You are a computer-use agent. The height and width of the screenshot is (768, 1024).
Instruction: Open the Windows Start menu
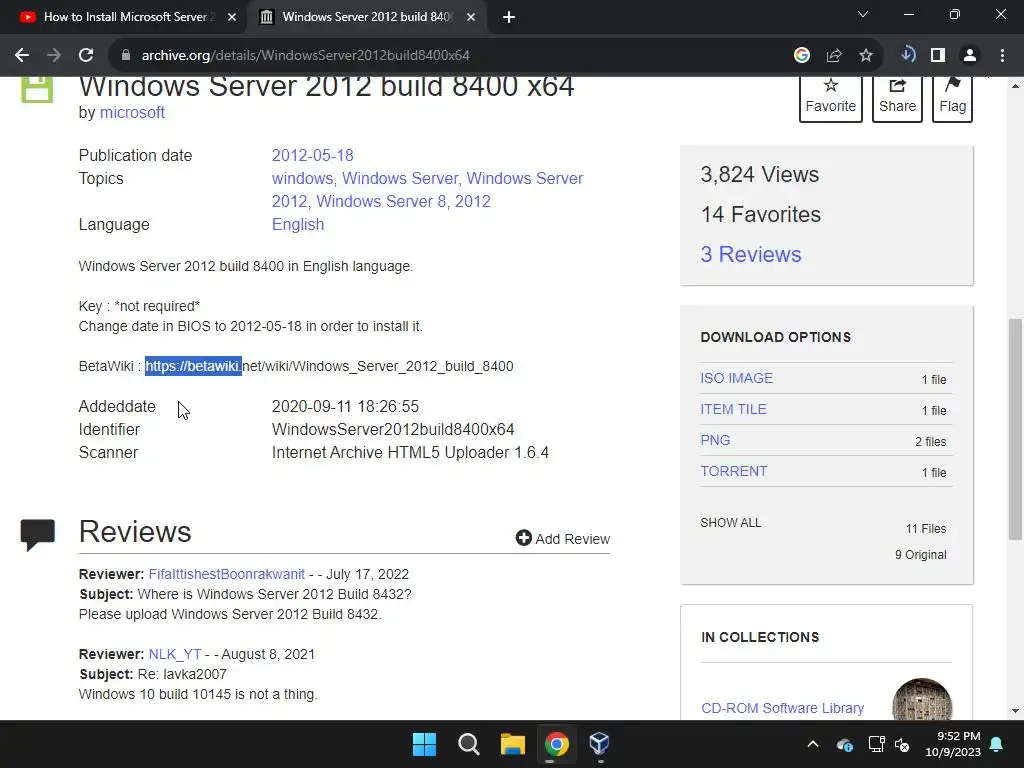pyautogui.click(x=424, y=744)
